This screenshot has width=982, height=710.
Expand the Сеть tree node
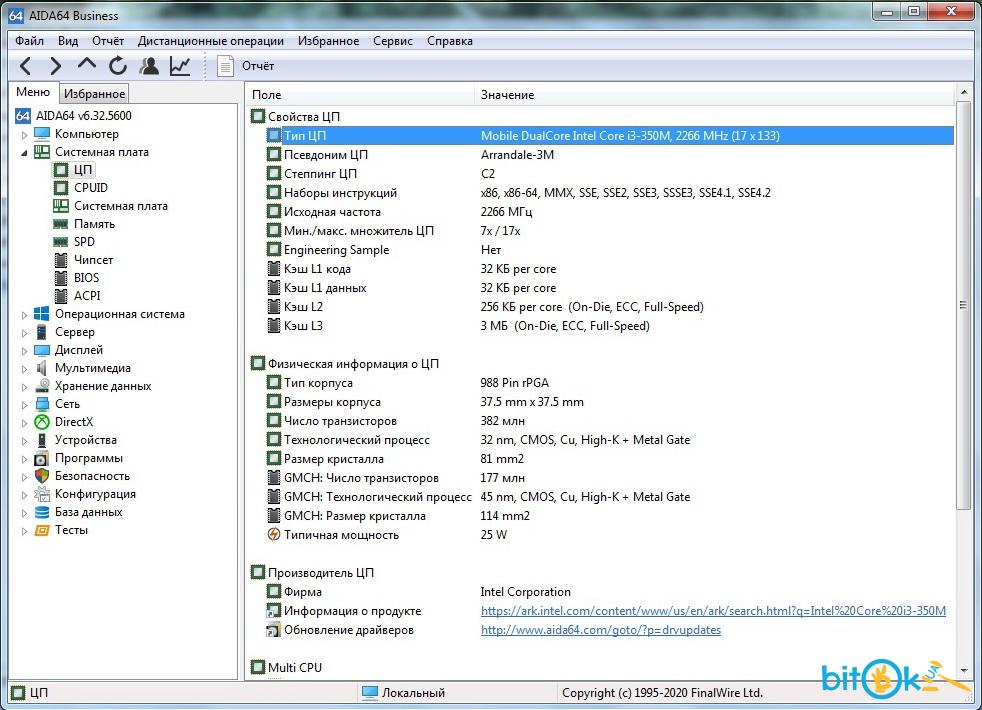coord(24,405)
